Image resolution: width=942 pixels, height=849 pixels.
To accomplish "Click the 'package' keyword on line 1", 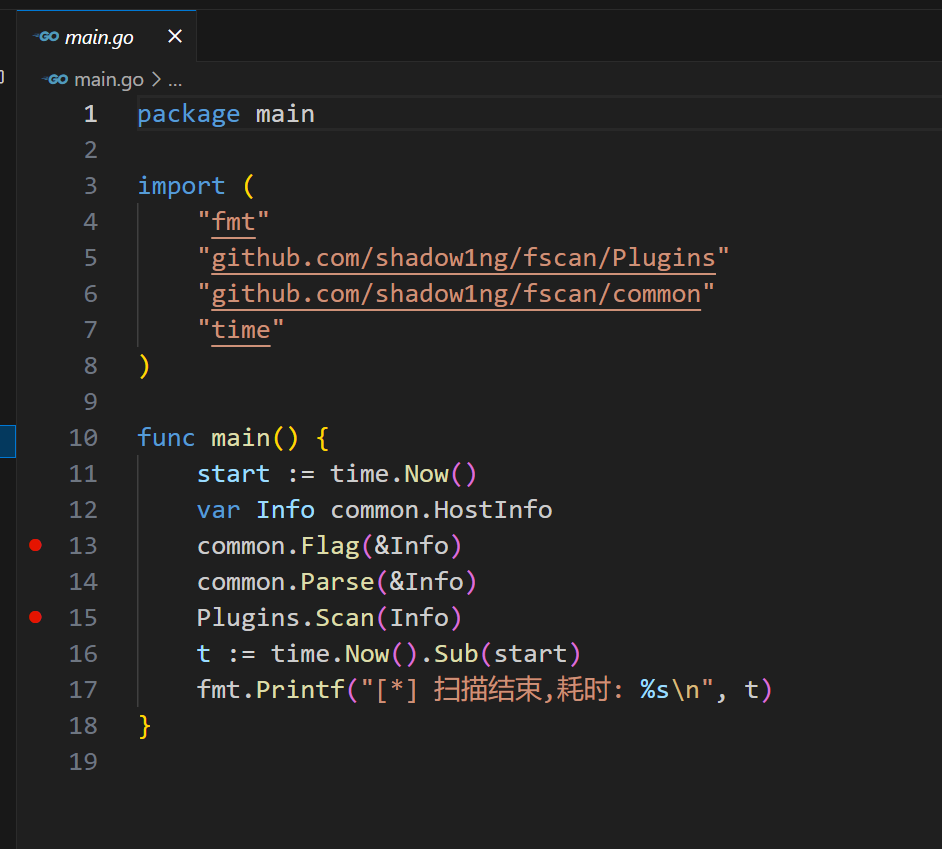I will tap(189, 114).
